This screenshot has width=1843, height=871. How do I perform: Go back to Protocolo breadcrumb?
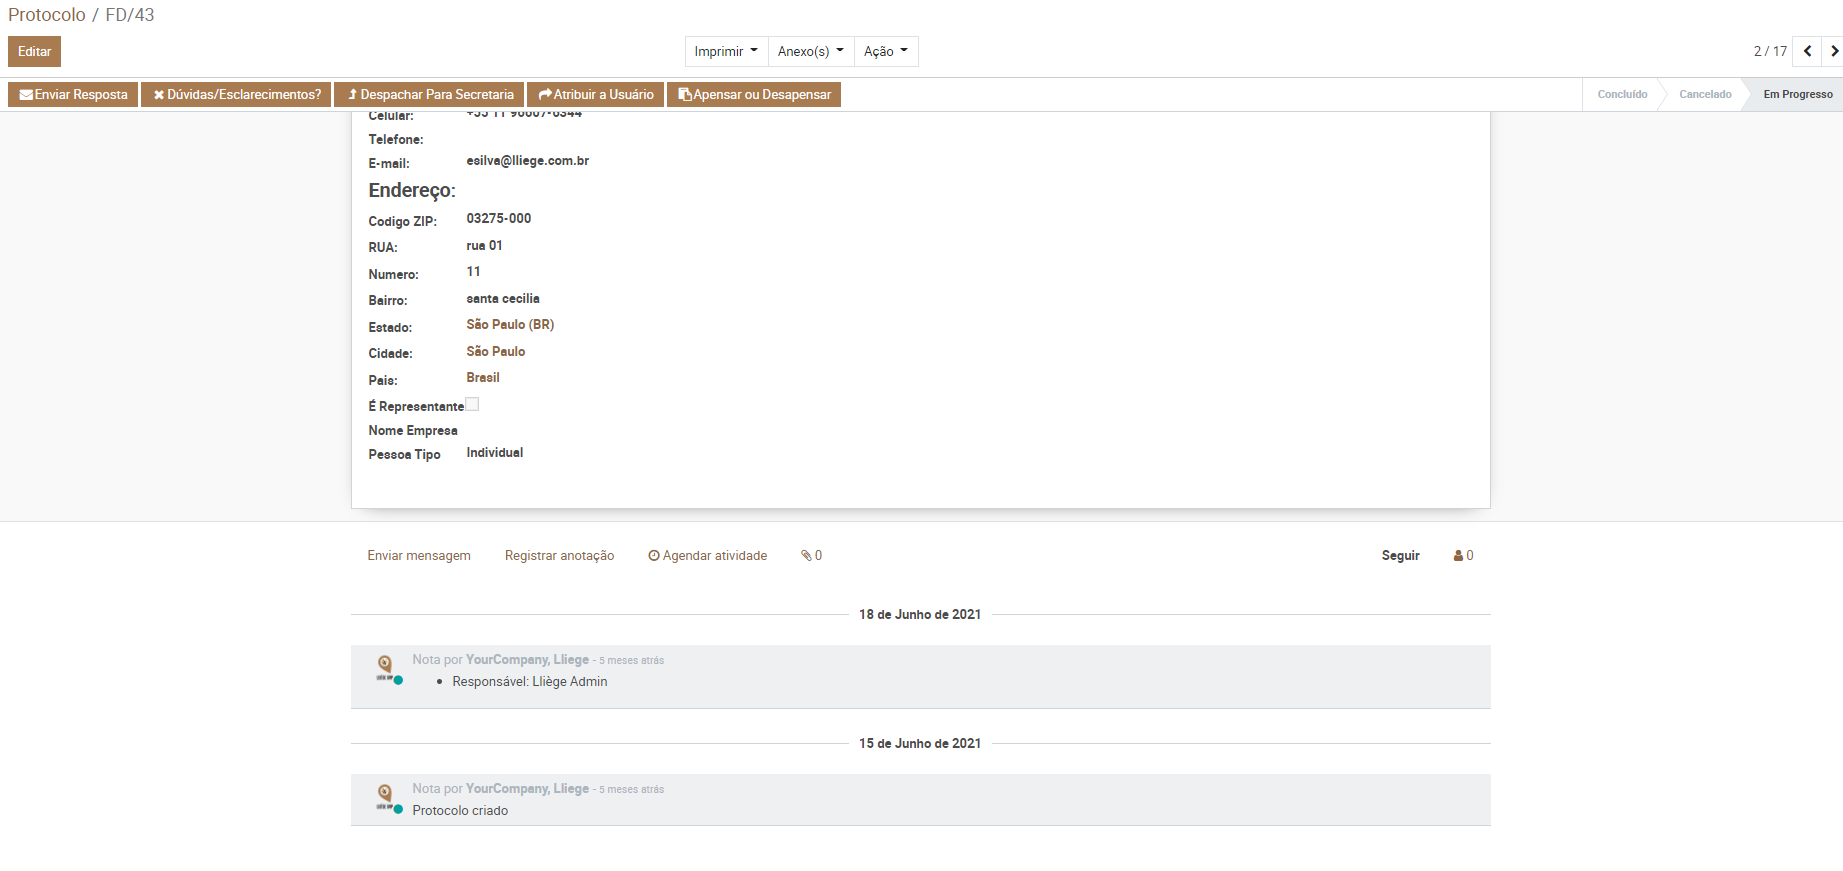pos(47,15)
